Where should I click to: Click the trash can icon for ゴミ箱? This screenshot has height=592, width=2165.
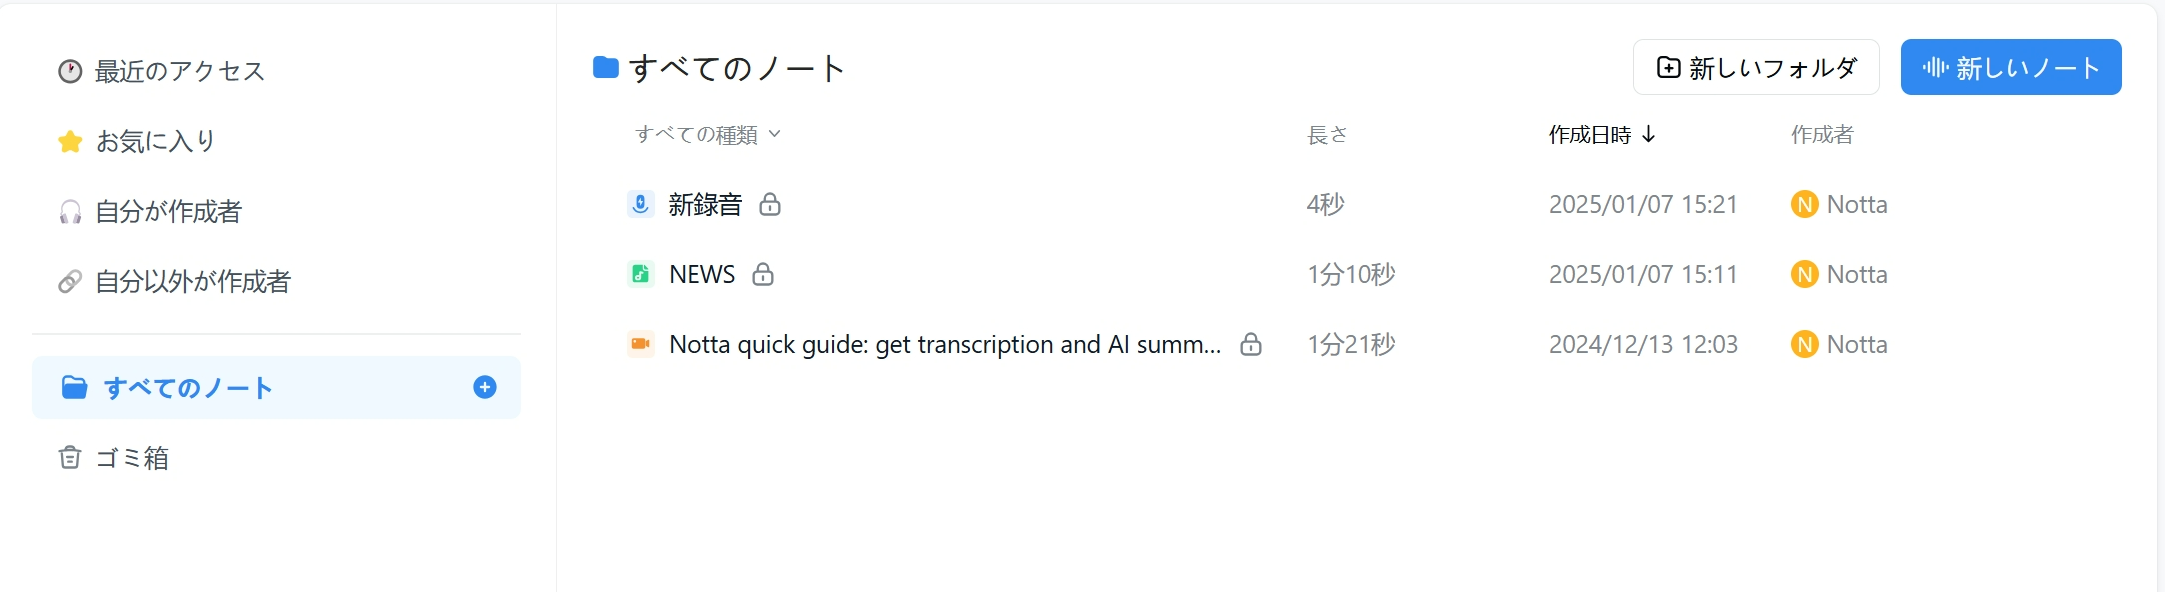tap(70, 457)
